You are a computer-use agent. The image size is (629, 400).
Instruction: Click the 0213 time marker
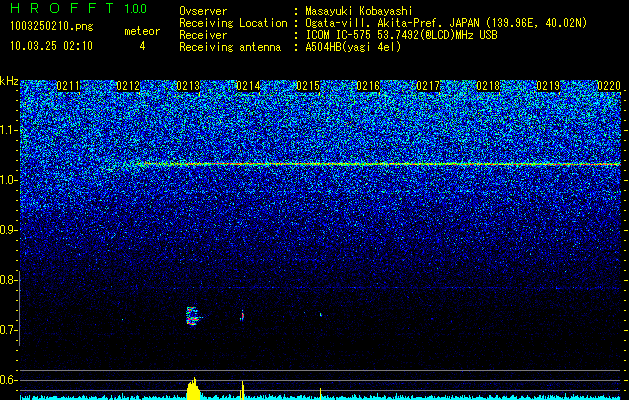[188, 86]
